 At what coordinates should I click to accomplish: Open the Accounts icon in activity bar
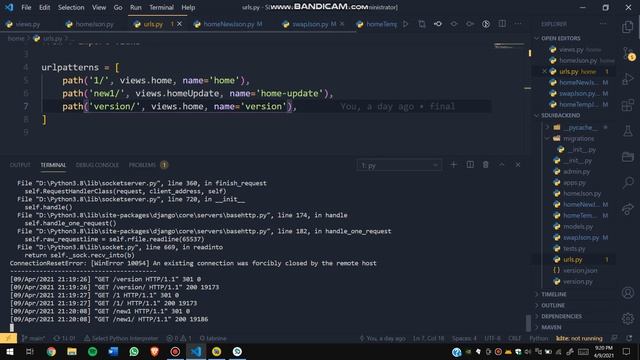(628, 293)
